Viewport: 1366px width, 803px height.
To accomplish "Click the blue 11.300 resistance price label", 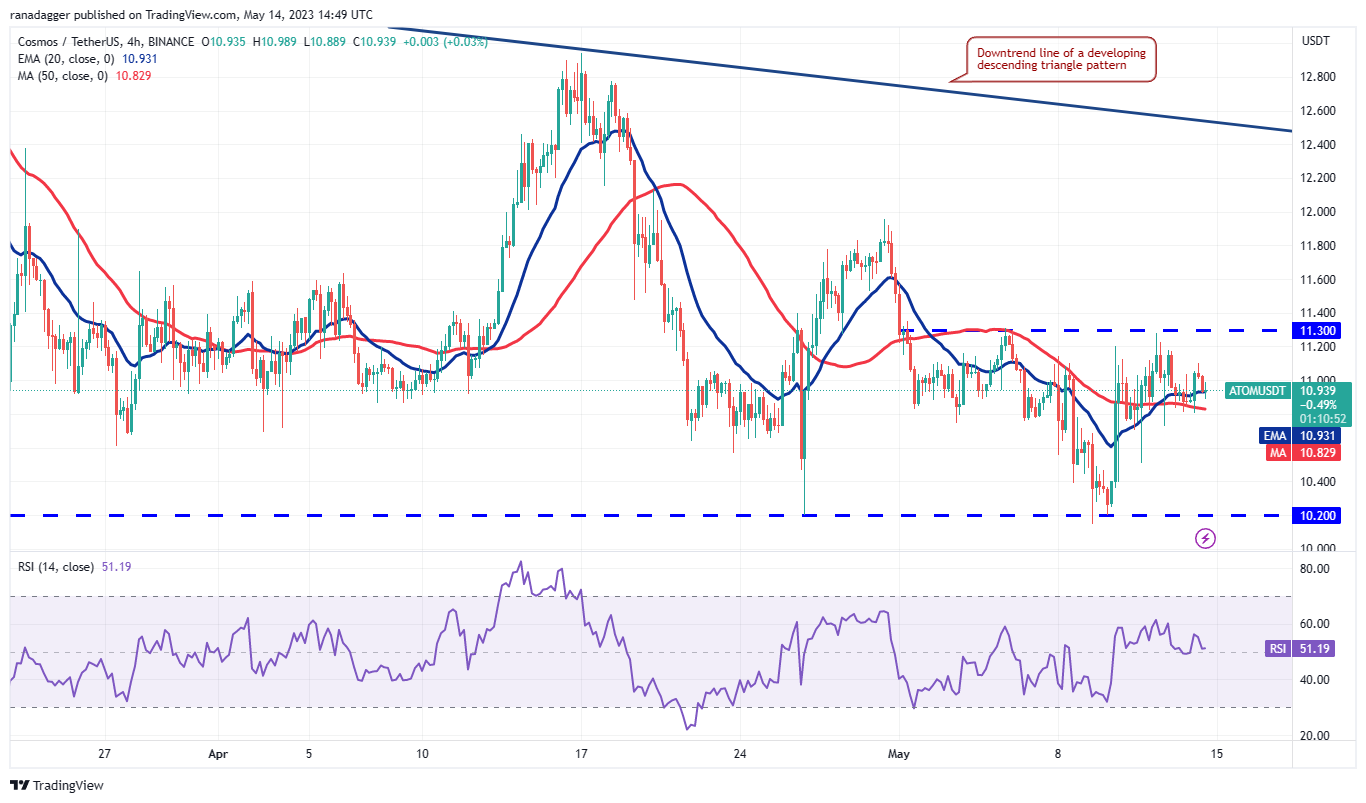I will pyautogui.click(x=1318, y=328).
